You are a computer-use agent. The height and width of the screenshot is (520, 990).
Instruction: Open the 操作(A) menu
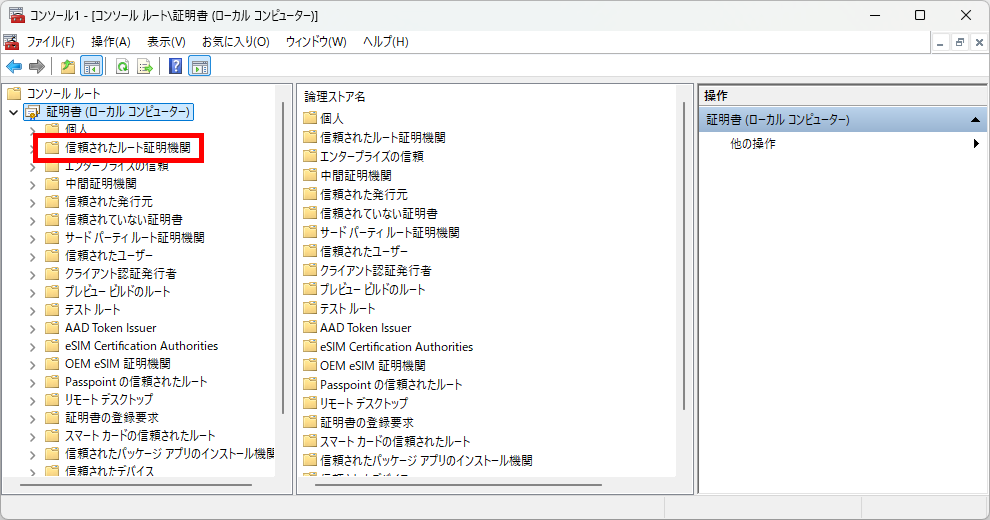pyautogui.click(x=111, y=42)
